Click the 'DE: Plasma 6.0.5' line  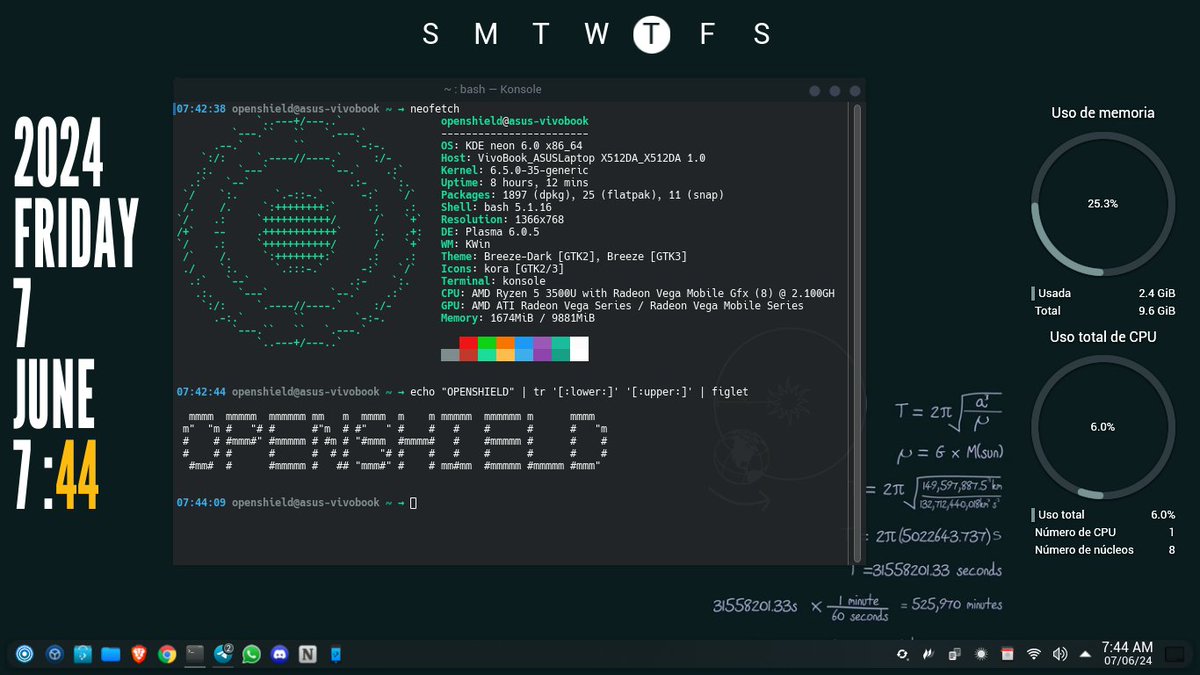click(490, 232)
